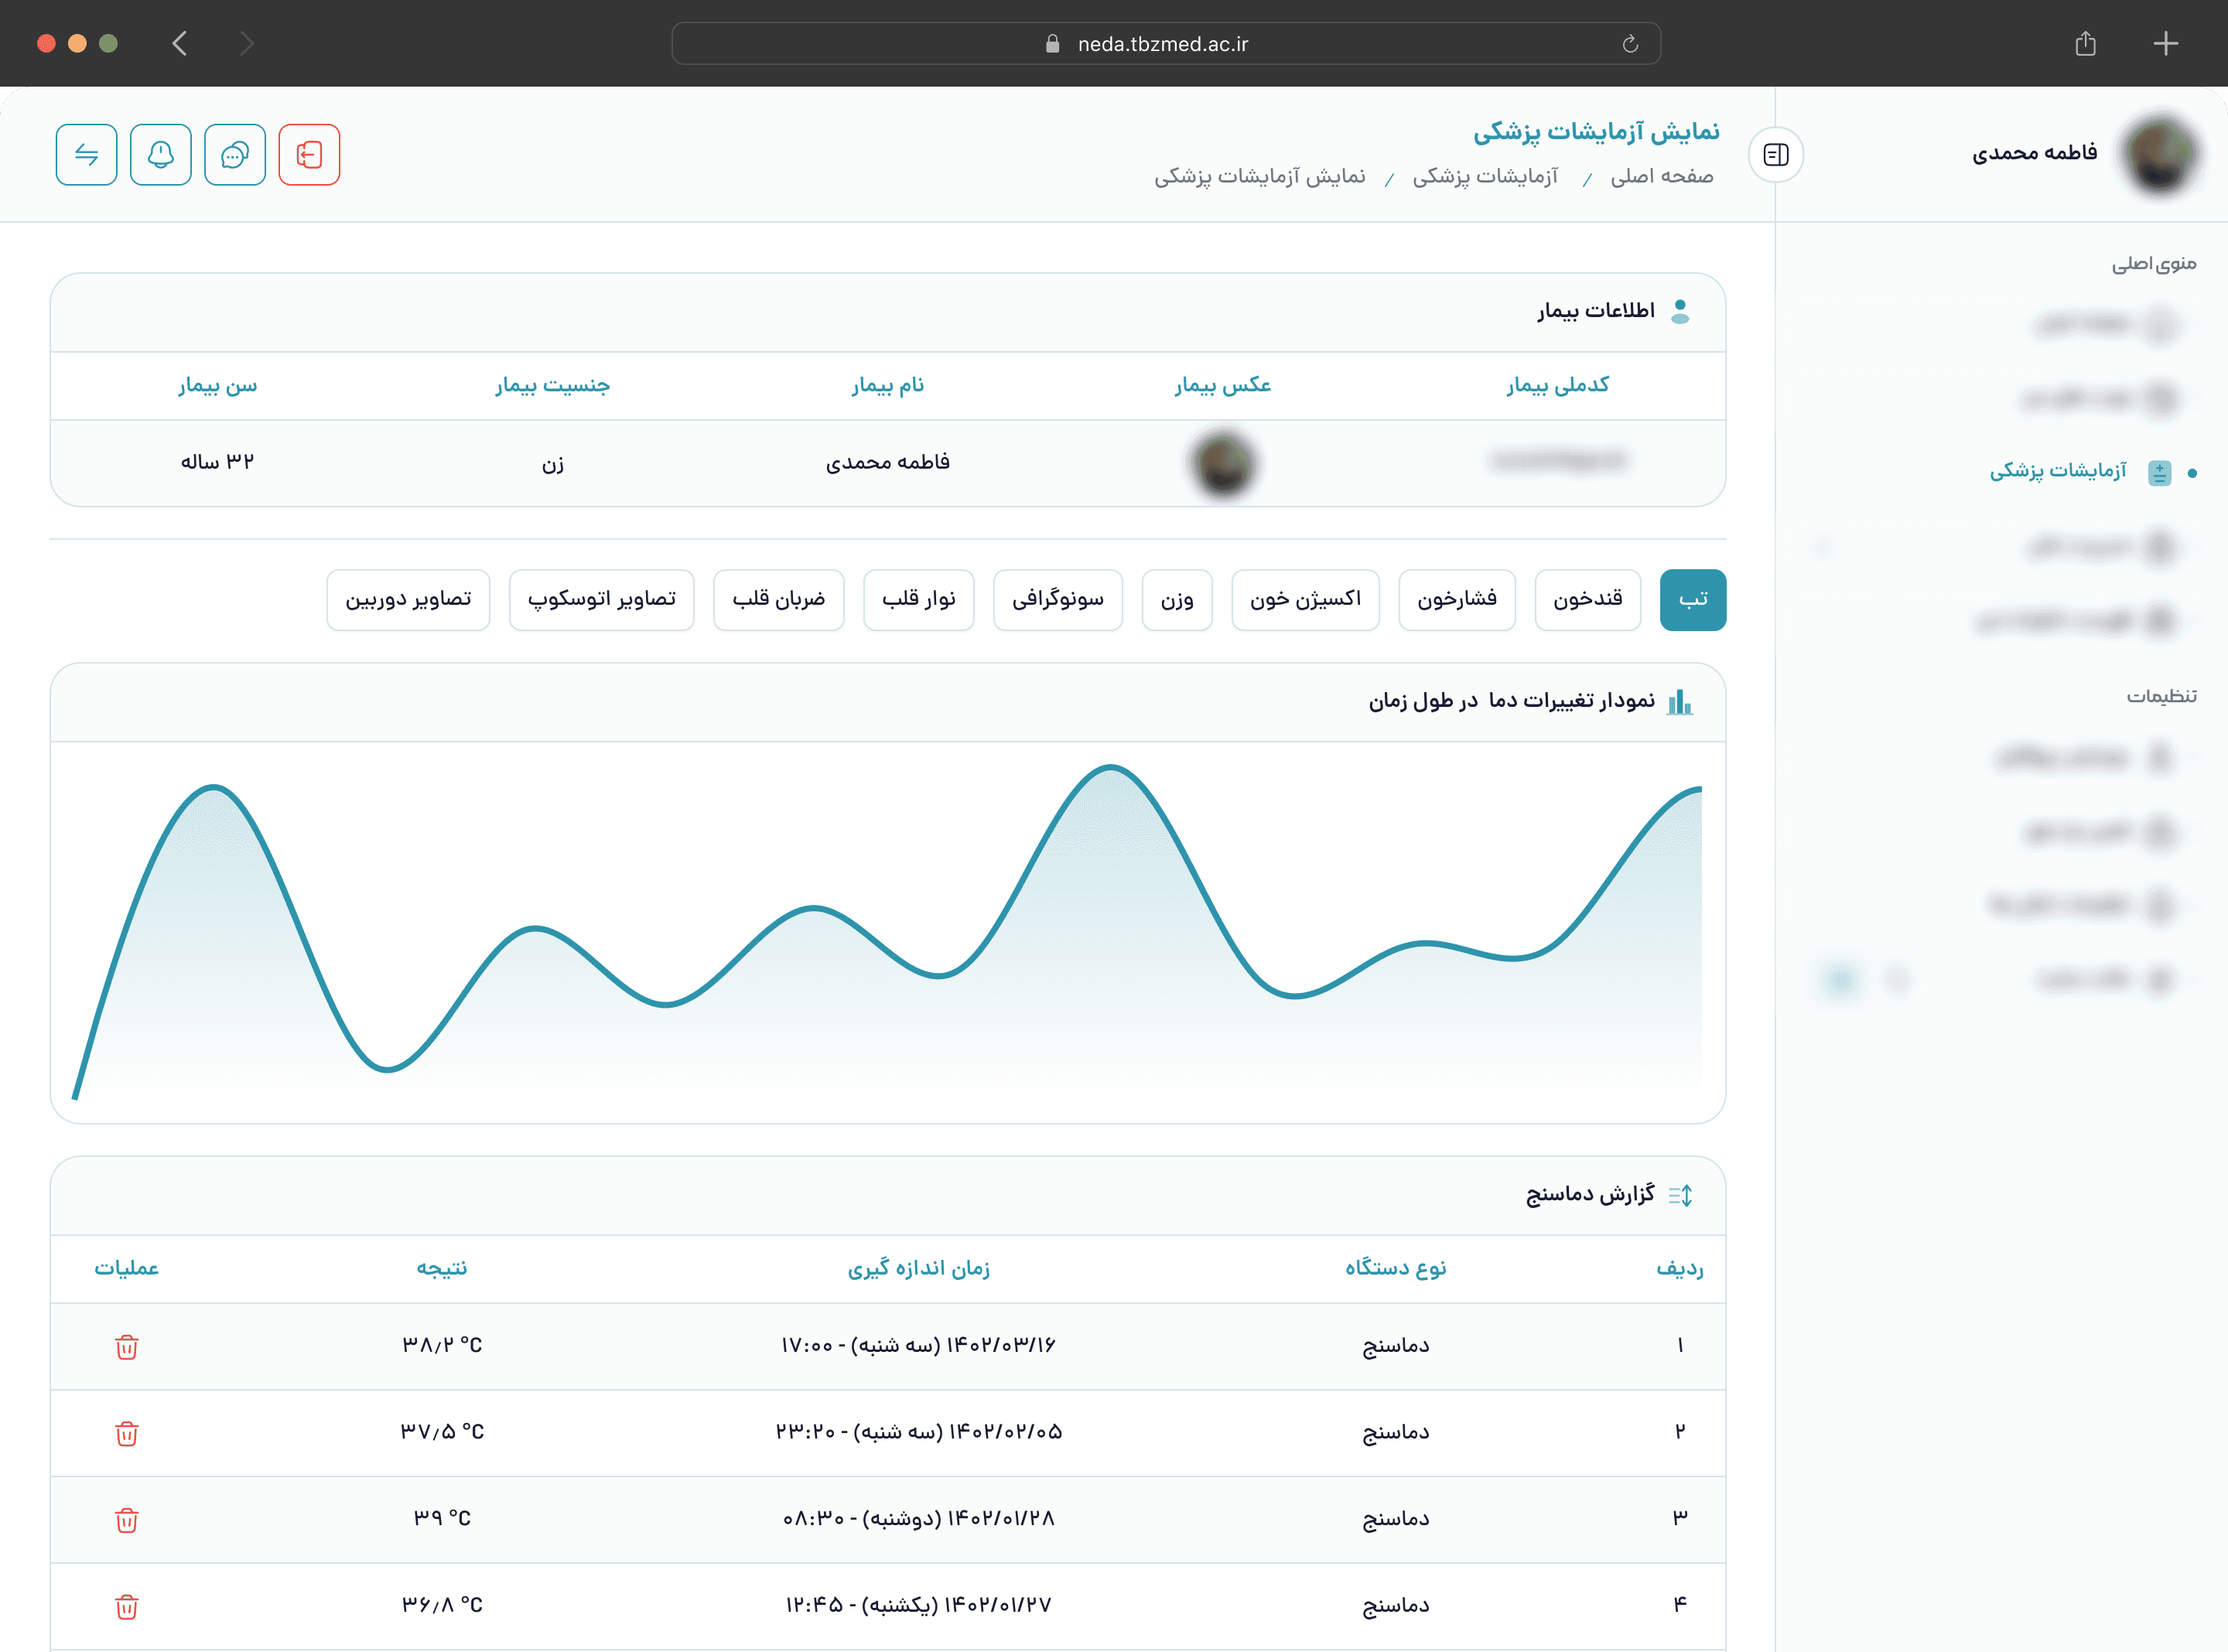Screen dimensions: 2228x1652
Task: Click the browser share icon
Action: tap(2085, 43)
